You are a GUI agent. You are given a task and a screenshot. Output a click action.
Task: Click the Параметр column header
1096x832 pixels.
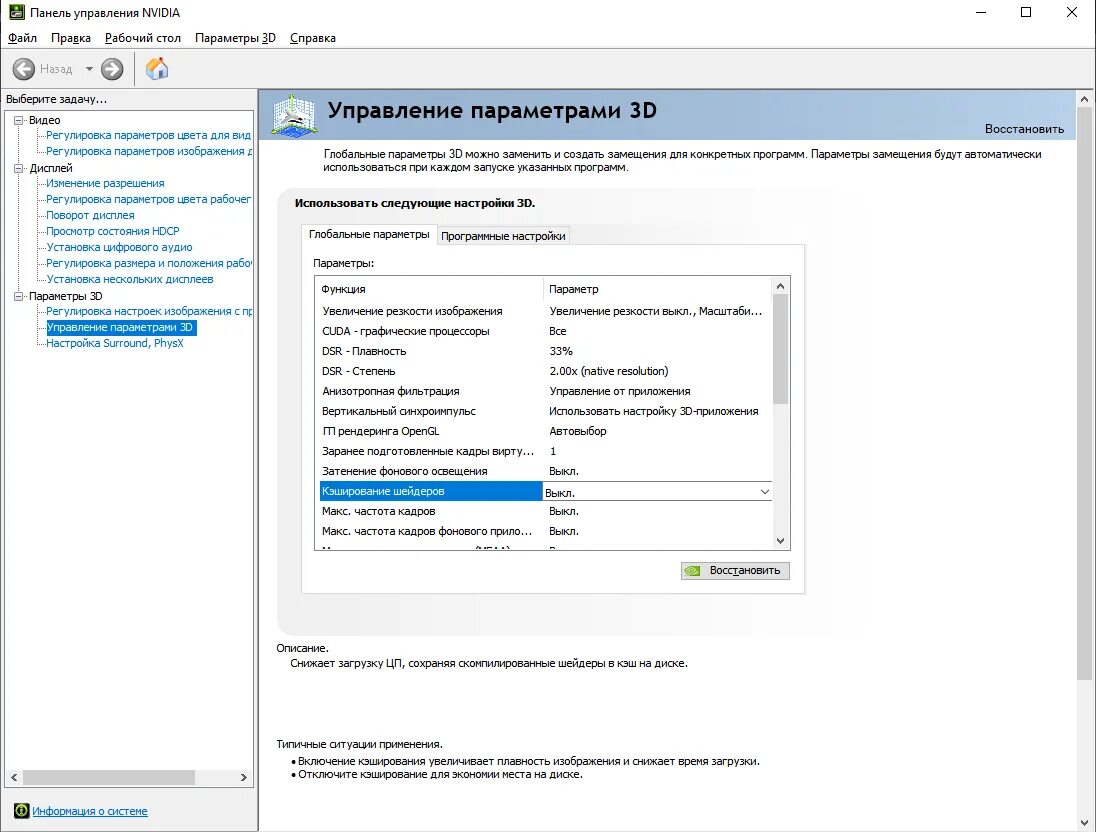(658, 289)
